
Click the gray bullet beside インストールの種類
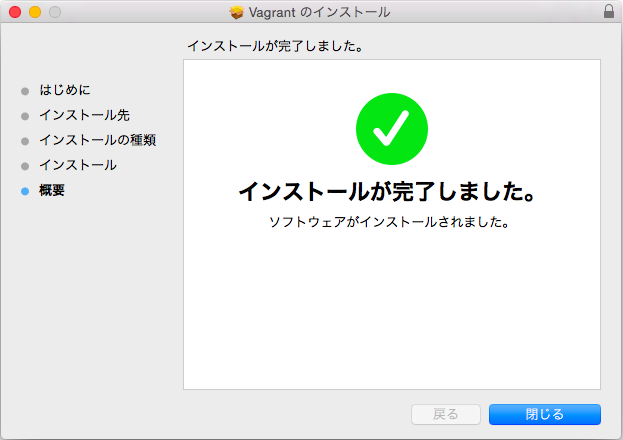25,141
